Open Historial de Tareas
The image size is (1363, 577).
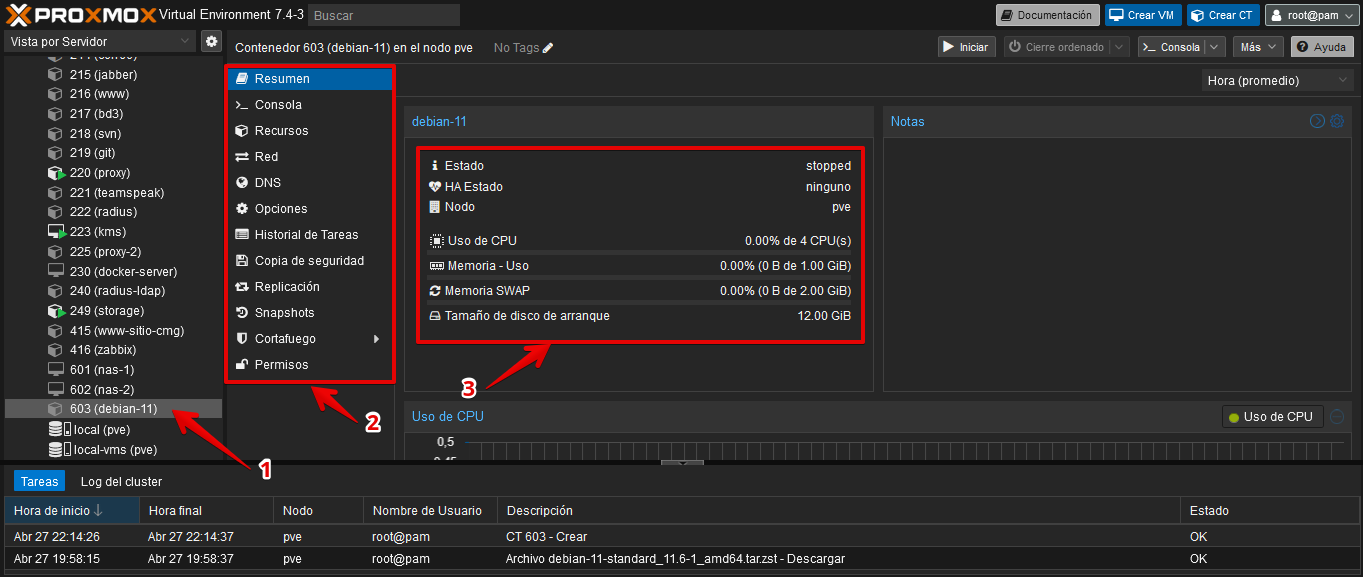[x=309, y=234]
